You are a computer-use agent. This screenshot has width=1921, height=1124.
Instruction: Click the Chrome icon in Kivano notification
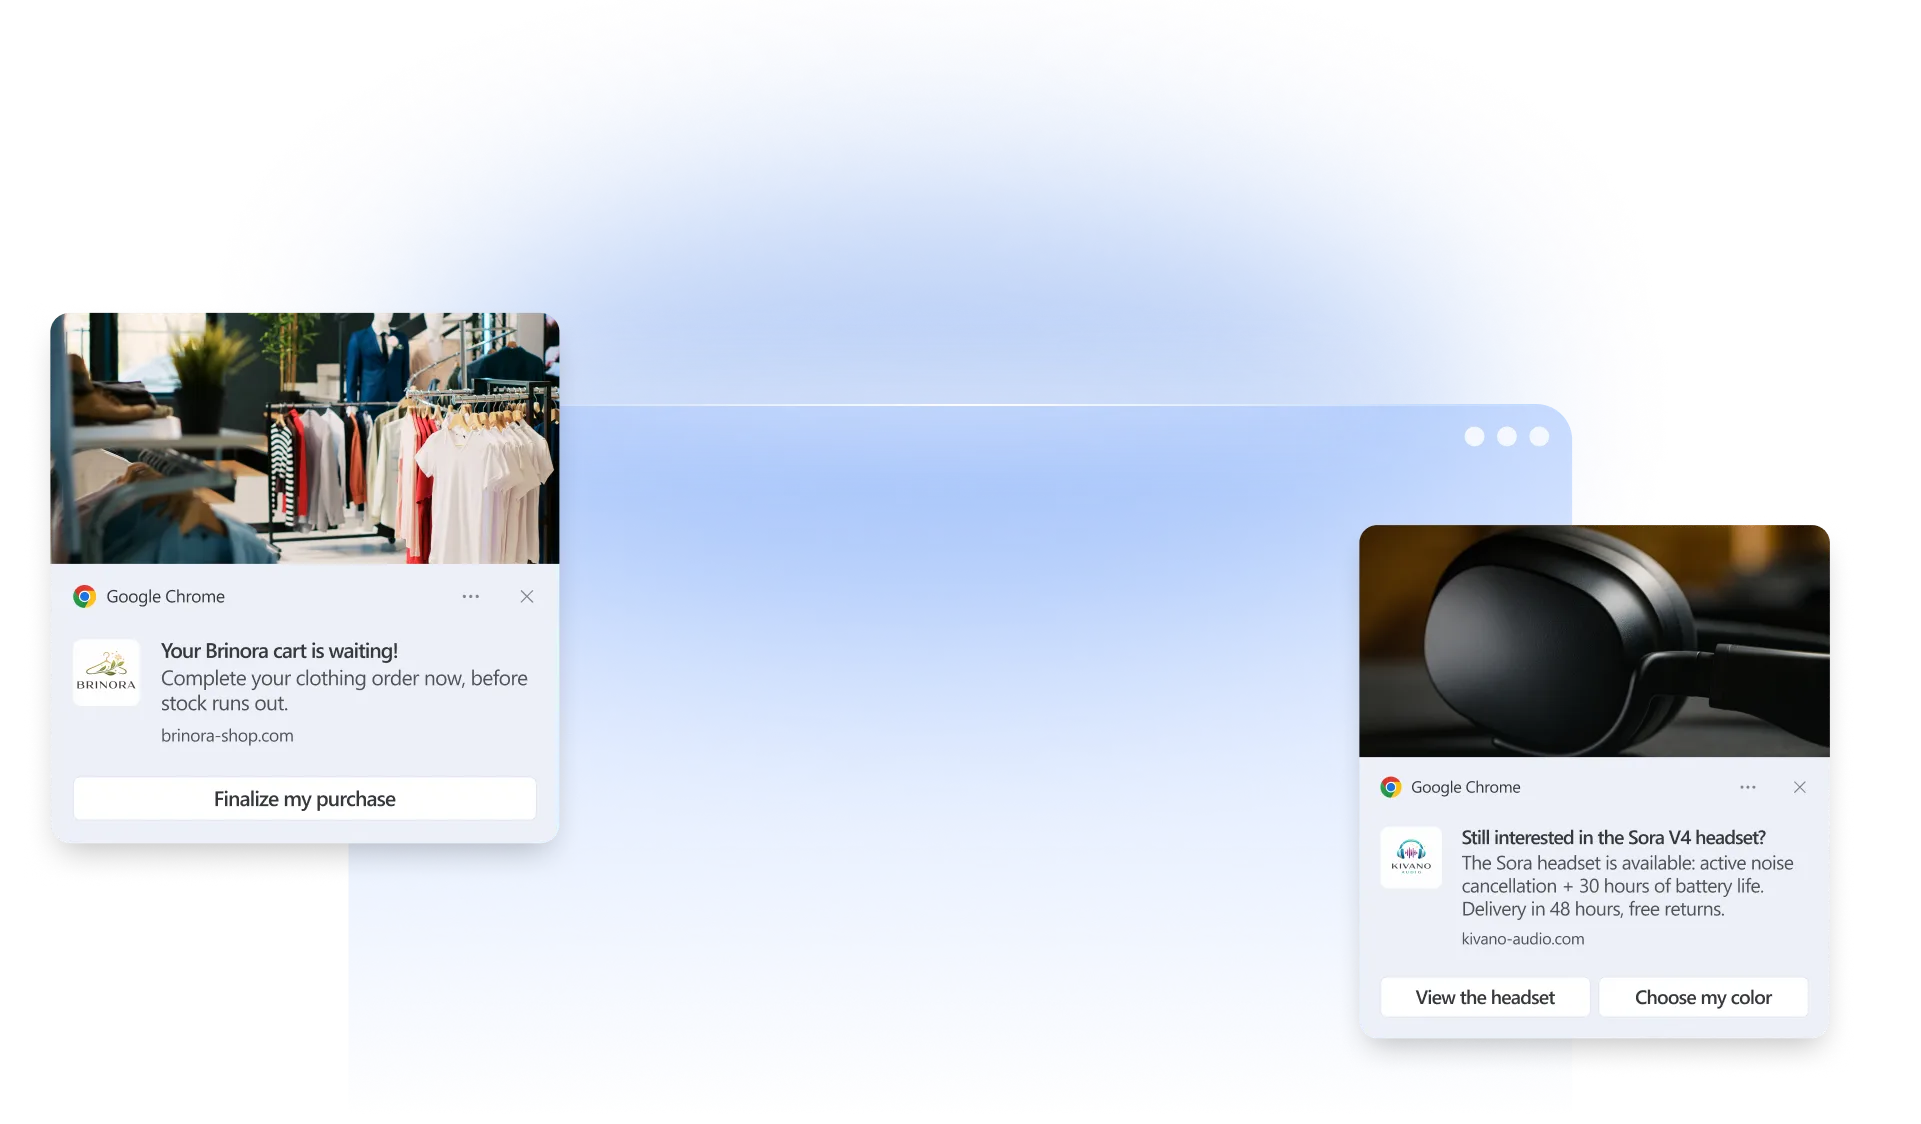coord(1390,788)
